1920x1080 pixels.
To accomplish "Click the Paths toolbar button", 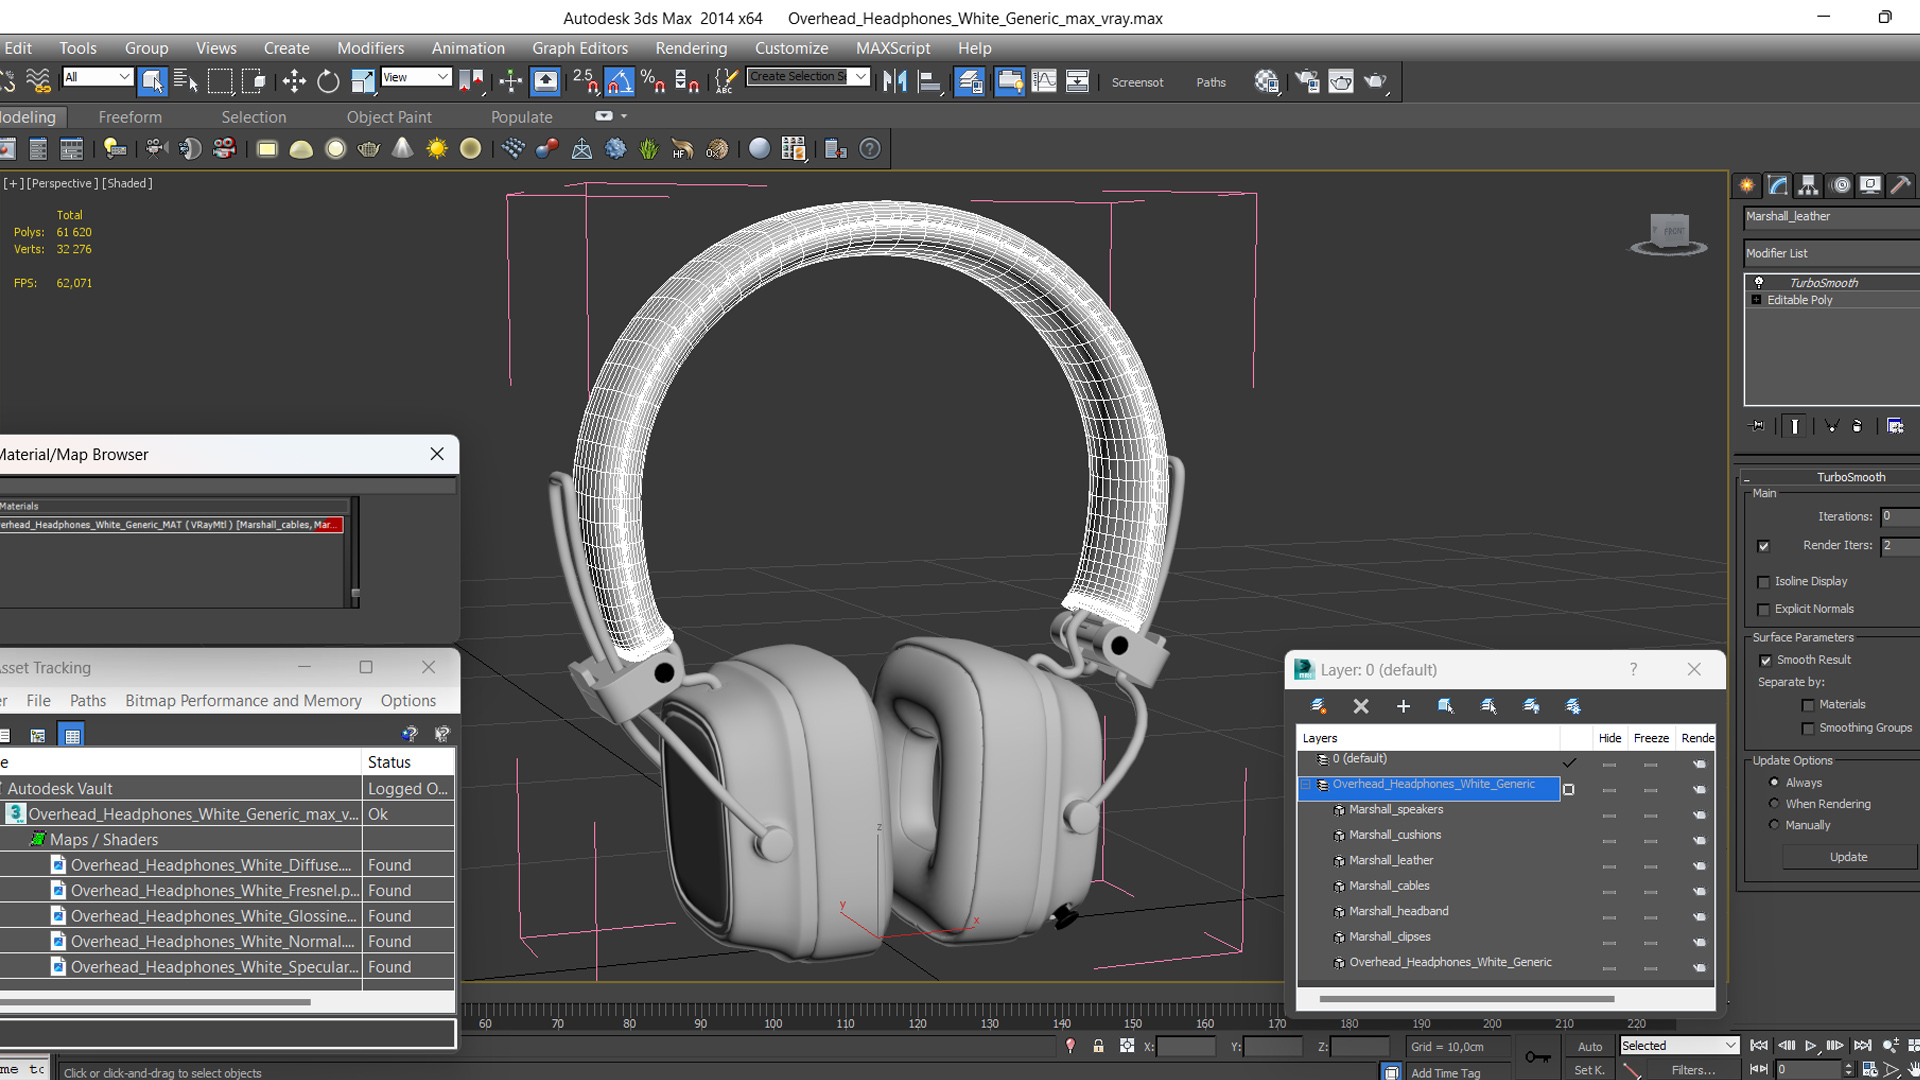I will click(1211, 82).
